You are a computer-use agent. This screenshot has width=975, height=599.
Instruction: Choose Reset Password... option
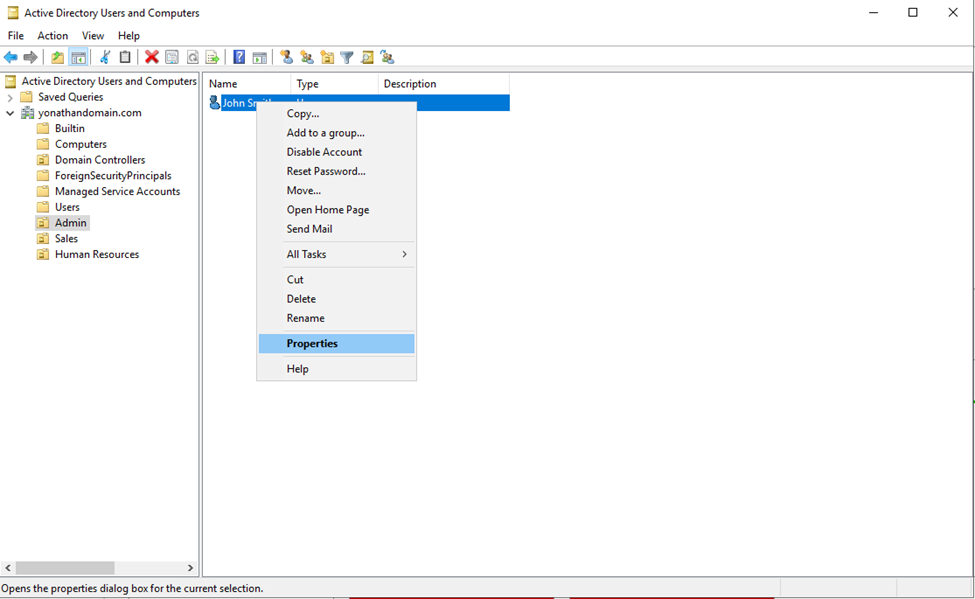tap(336, 171)
